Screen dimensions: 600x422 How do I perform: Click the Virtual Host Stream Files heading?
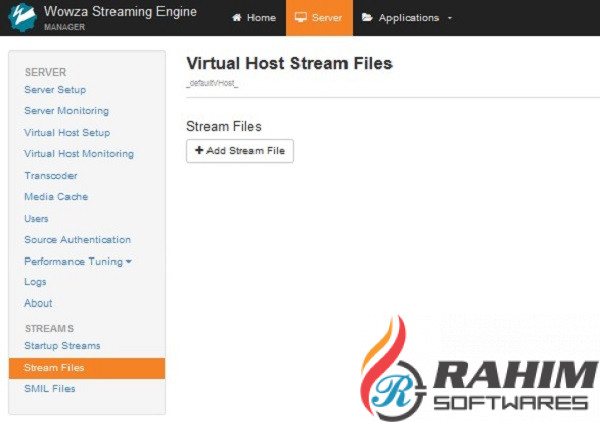point(289,64)
